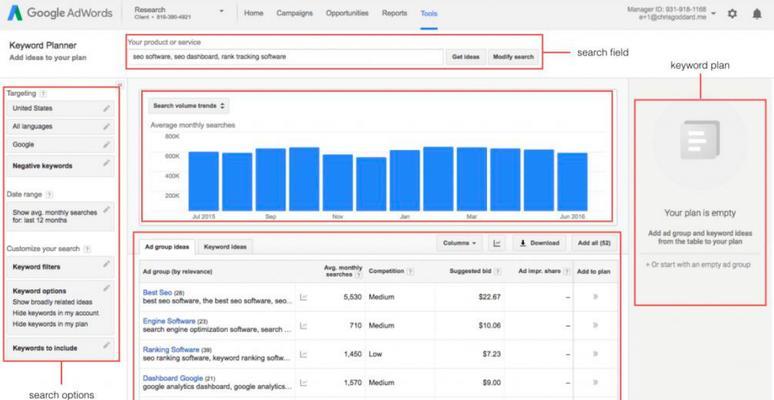Show trend chart for Best Seo row

click(304, 297)
